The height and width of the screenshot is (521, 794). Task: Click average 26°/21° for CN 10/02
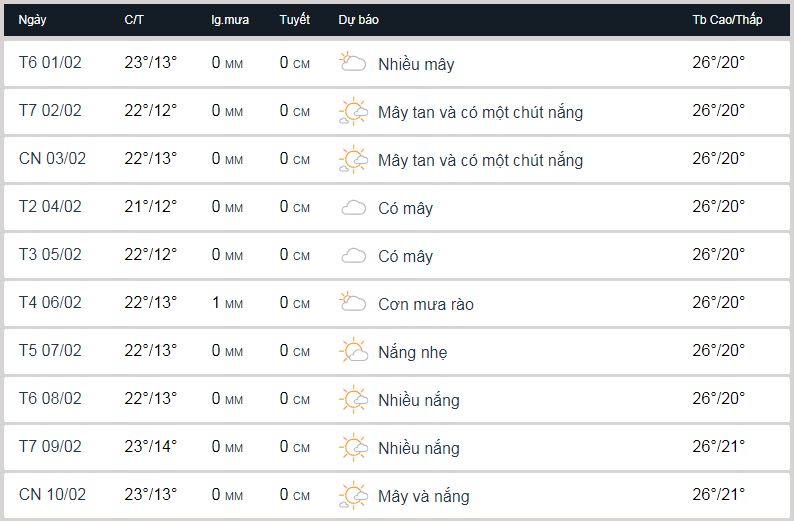tap(719, 494)
